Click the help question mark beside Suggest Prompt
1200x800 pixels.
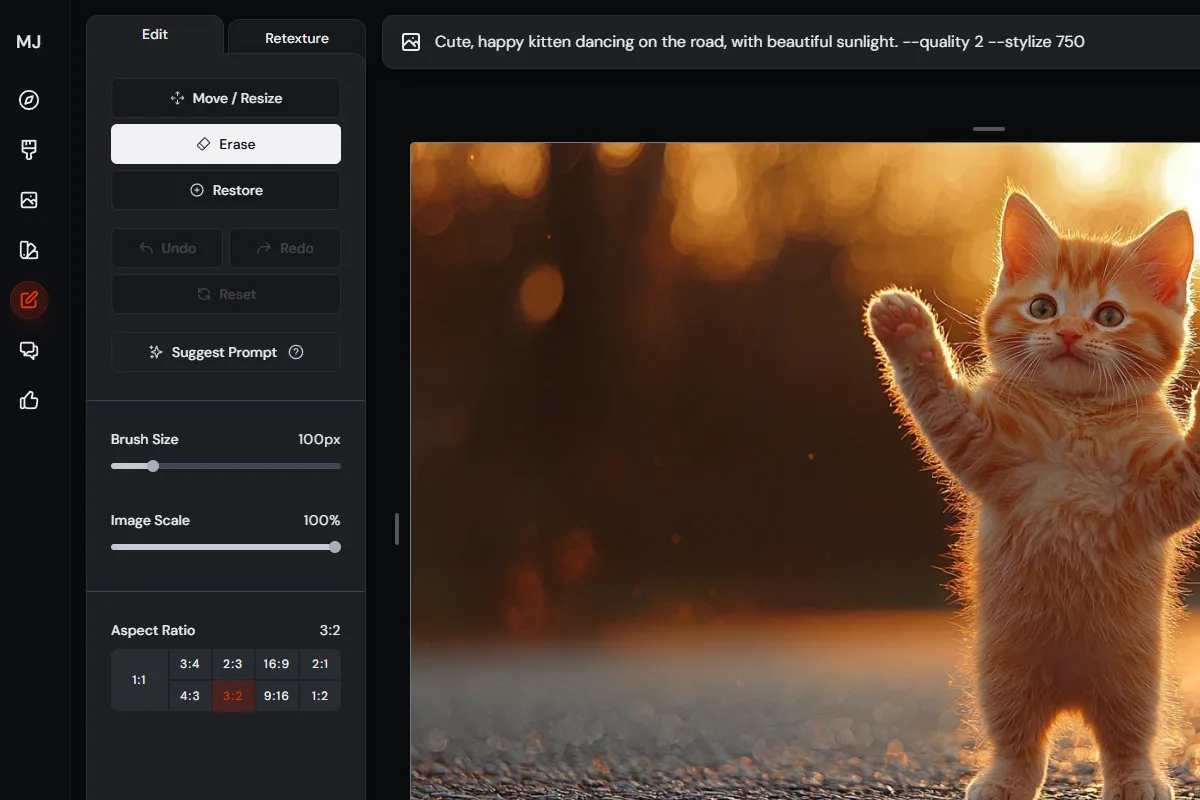click(x=296, y=352)
